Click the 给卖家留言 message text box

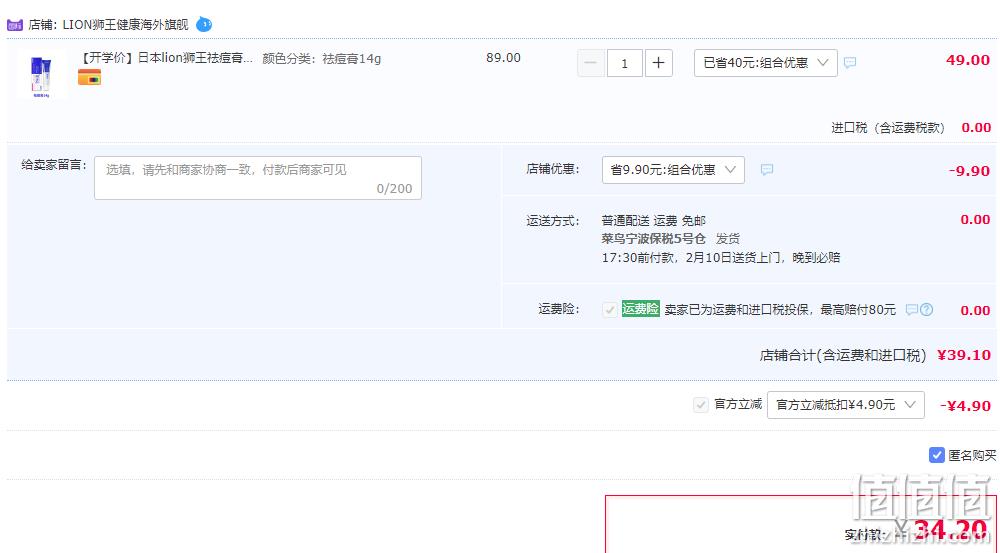point(258,177)
